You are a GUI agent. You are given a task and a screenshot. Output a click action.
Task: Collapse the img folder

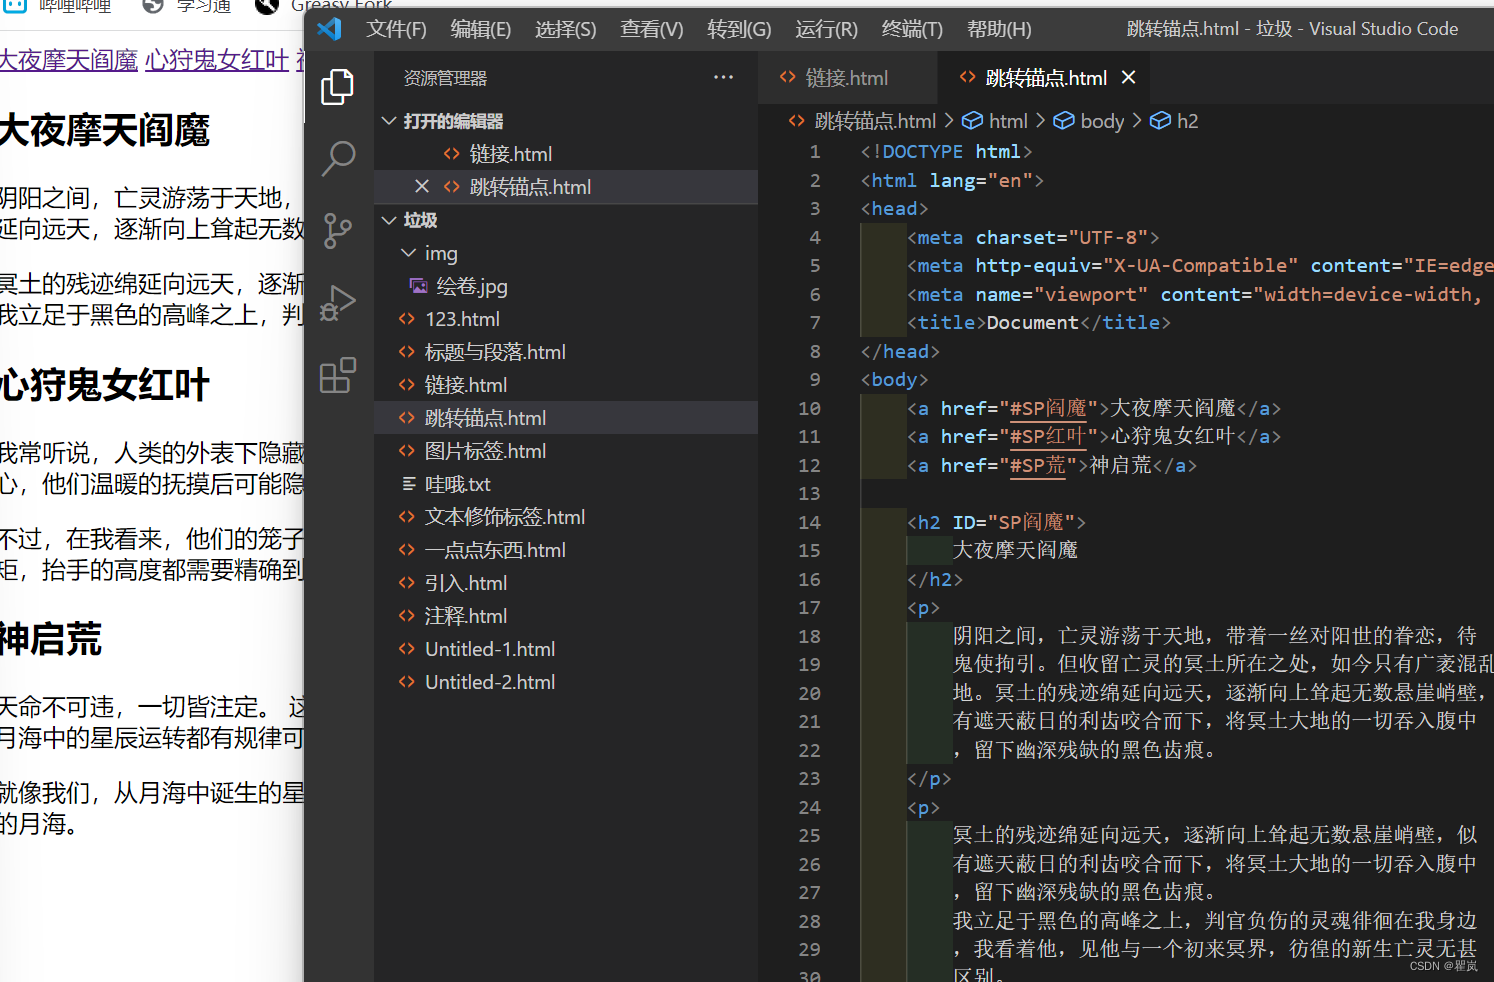pyautogui.click(x=408, y=253)
